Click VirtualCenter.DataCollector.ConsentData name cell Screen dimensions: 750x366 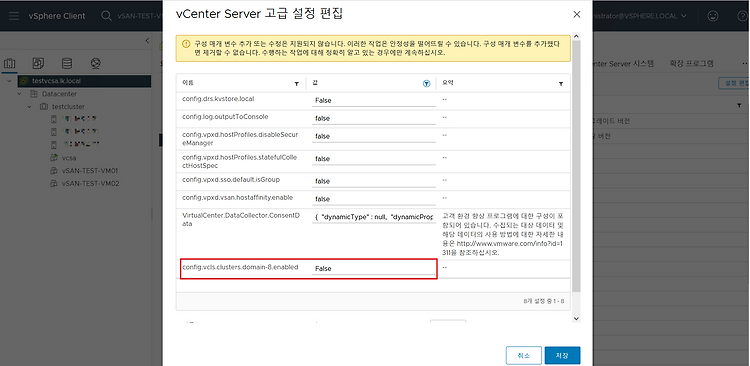241,220
